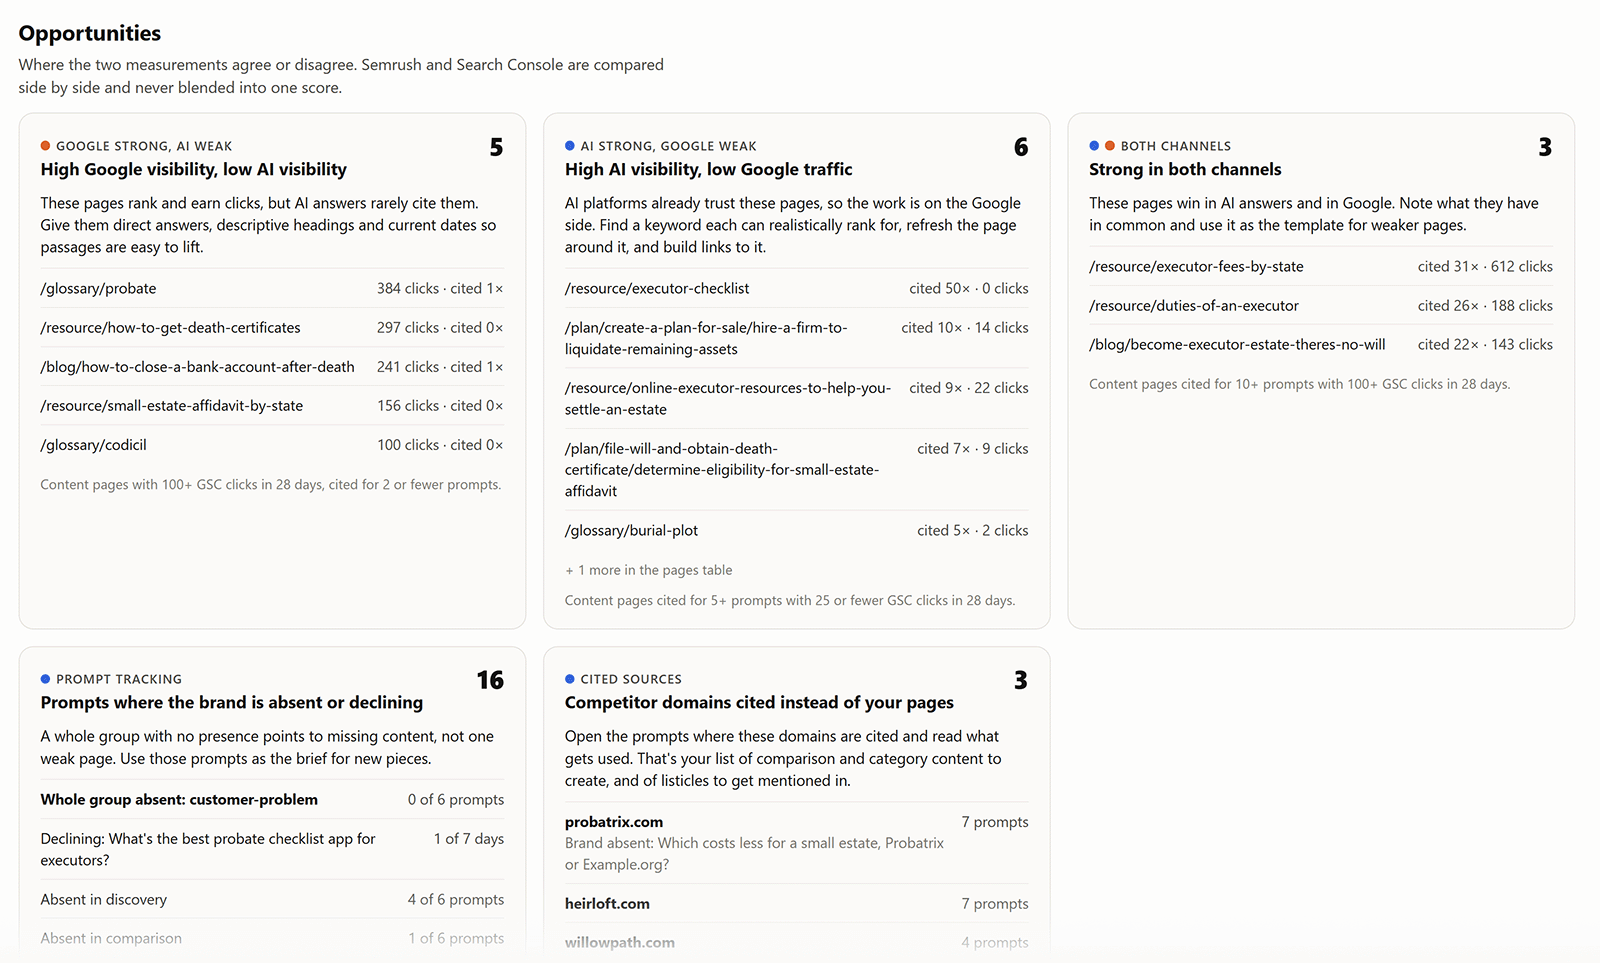Click the blue dot beside 'CITED SOURCES'
1600x963 pixels.
tap(570, 679)
